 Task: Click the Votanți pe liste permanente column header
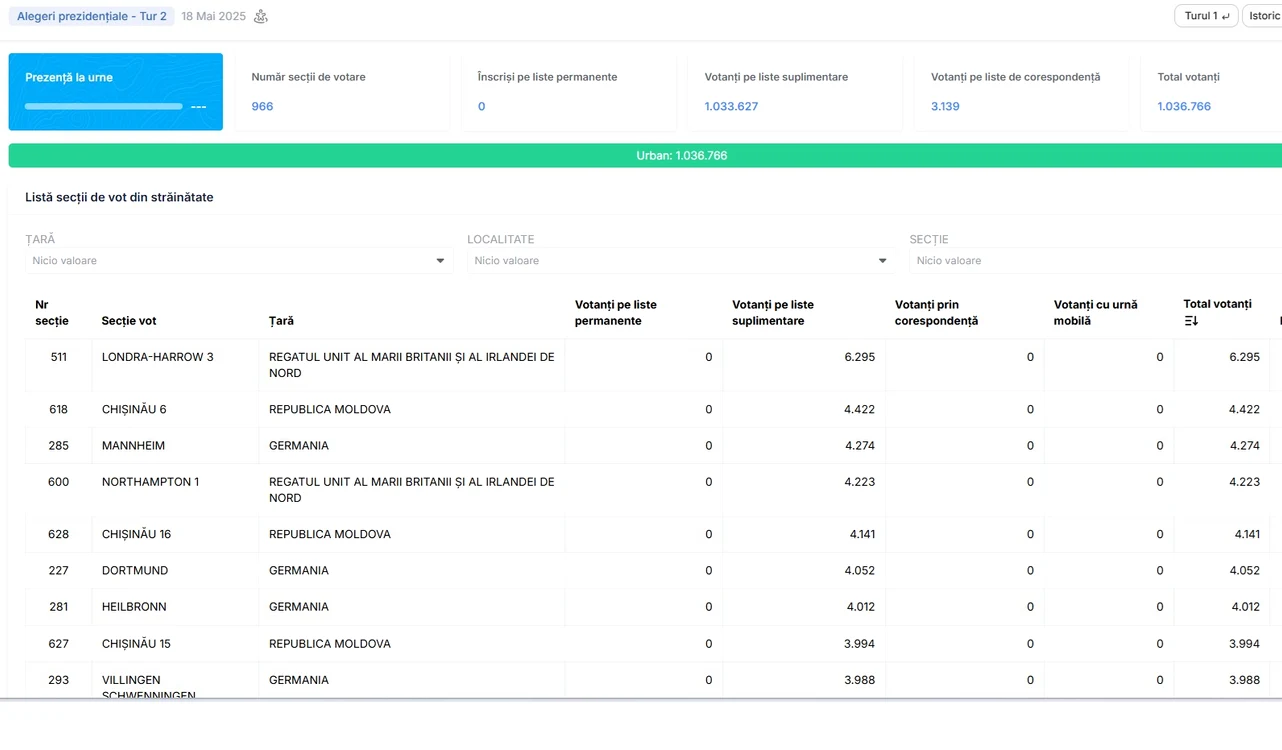pos(616,313)
